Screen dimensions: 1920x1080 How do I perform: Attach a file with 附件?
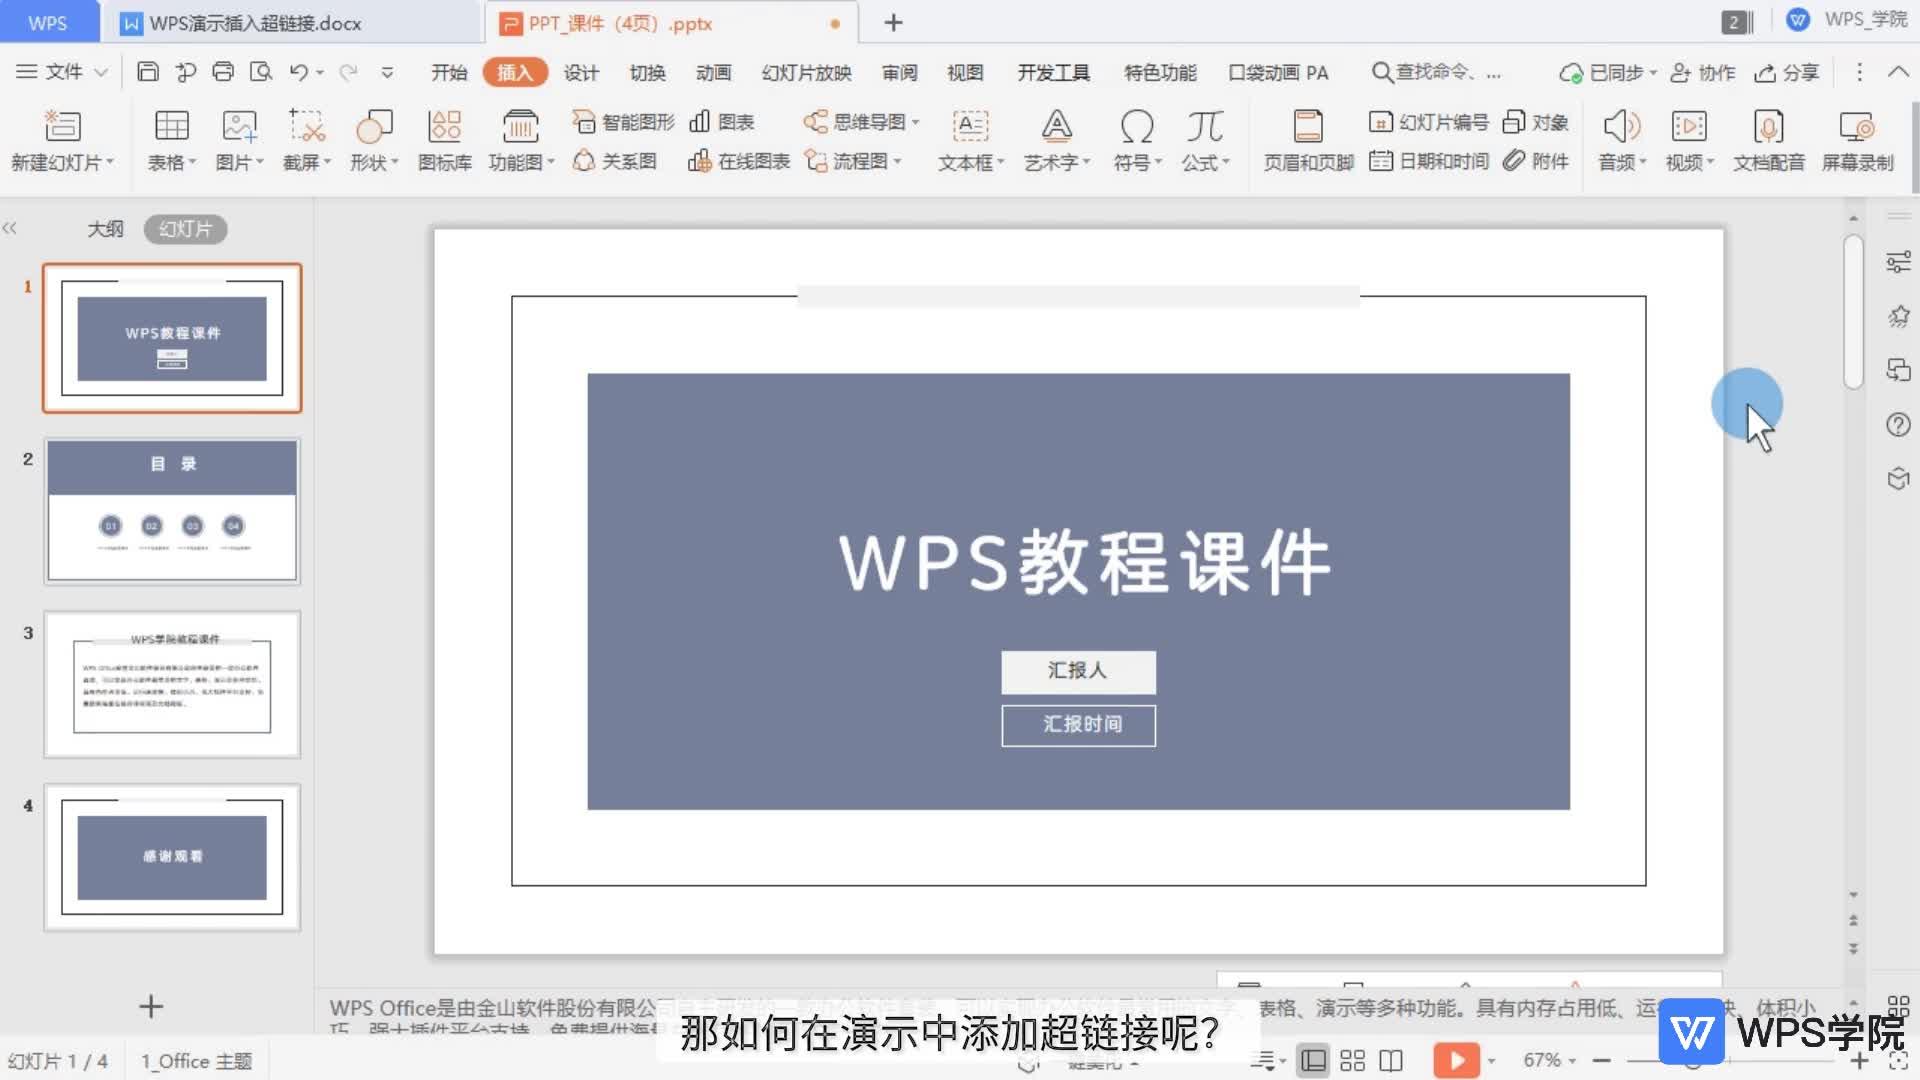point(1536,161)
